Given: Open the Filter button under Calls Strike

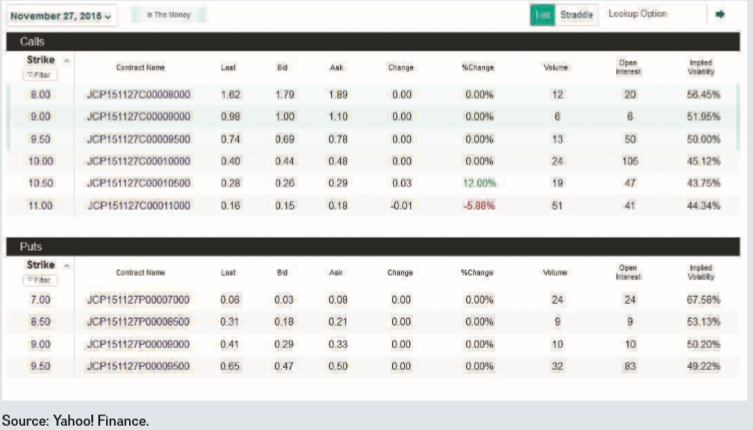Looking at the screenshot, I should pyautogui.click(x=41, y=75).
